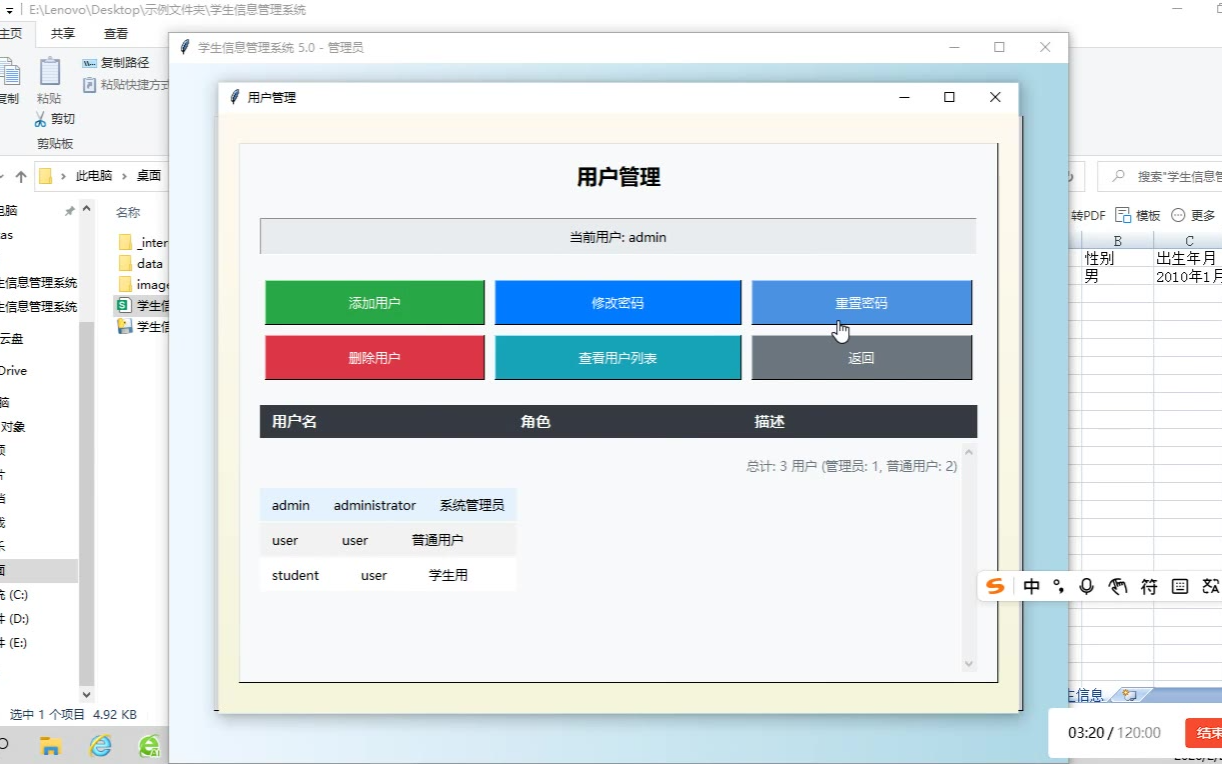Viewport: 1222px width, 764px height.
Task: Click the 角色 column header
Action: click(x=535, y=422)
